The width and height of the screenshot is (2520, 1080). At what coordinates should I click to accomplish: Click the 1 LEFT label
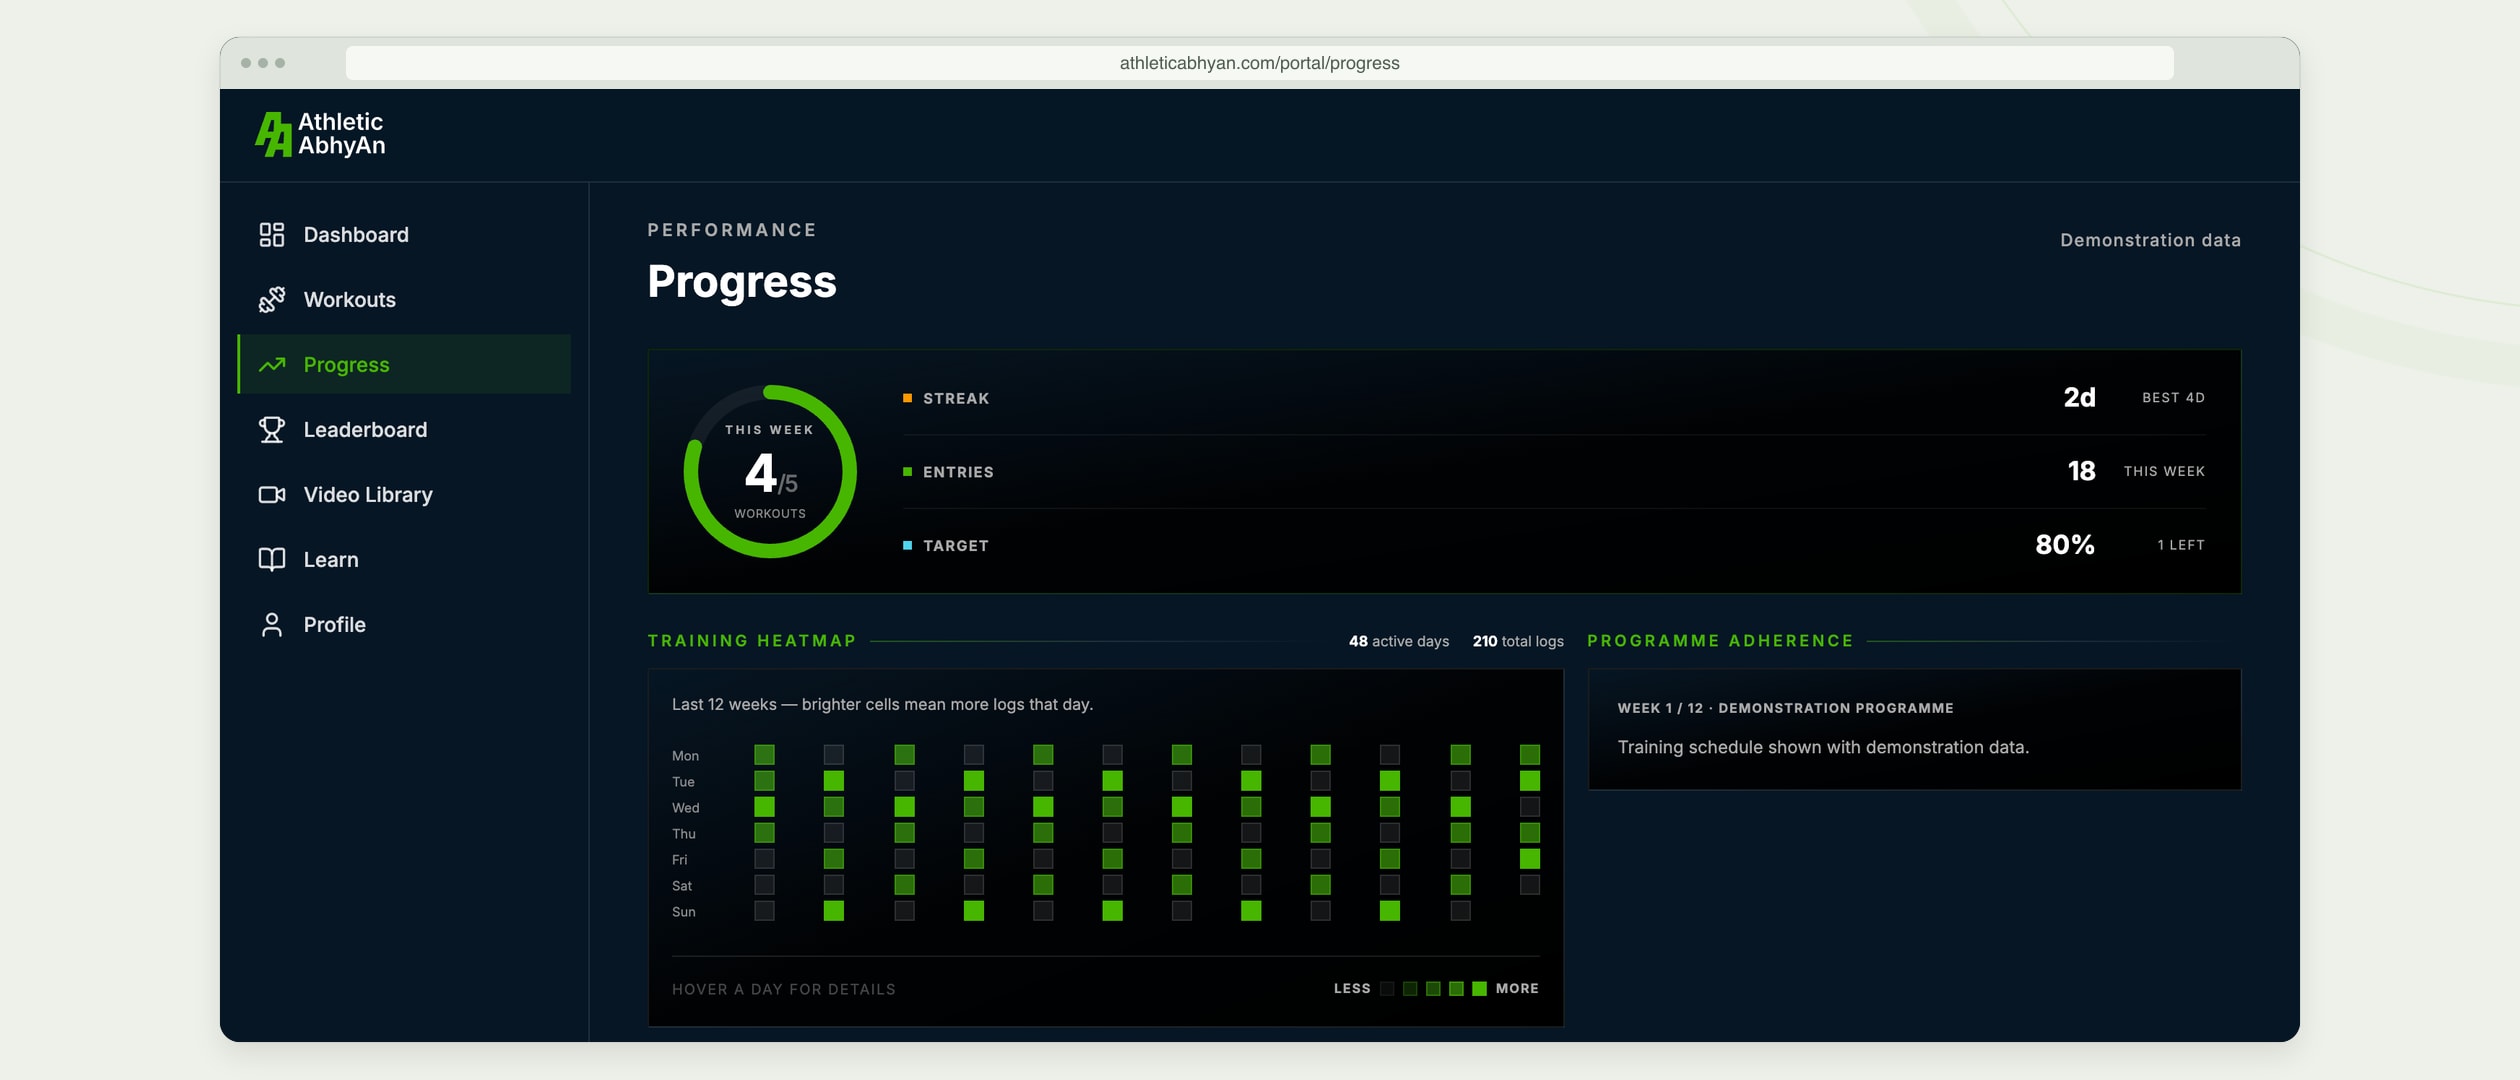(2181, 545)
